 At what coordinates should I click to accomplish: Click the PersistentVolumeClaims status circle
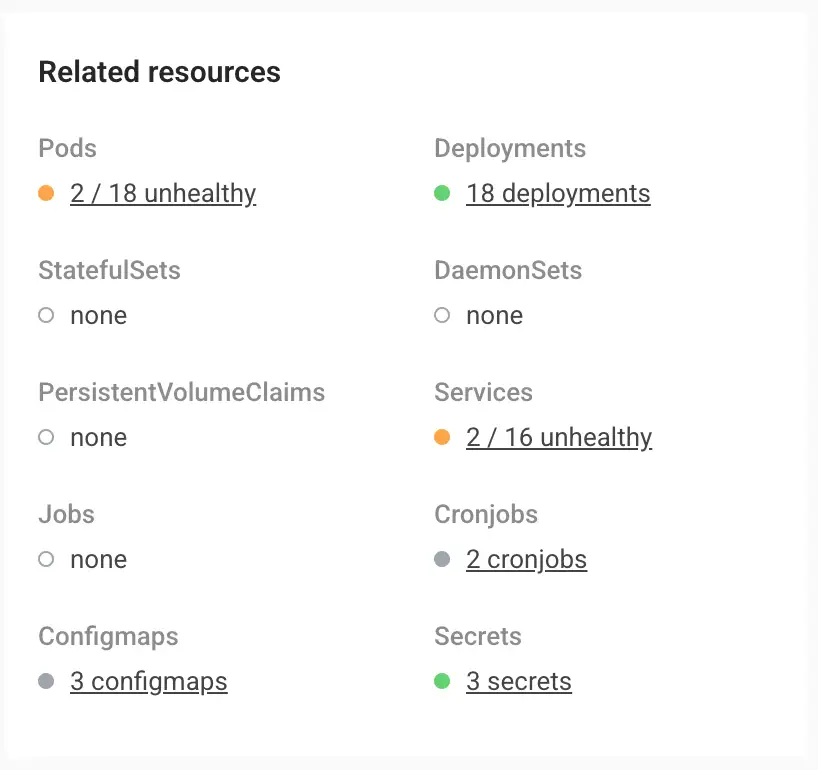(46, 437)
